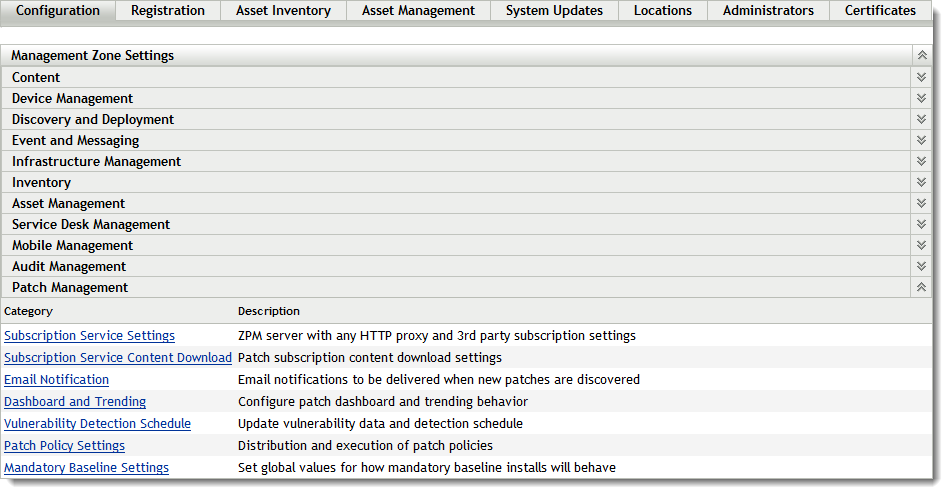Click 'Email notifications to be delivered' description
This screenshot has height=494, width=948.
(x=439, y=380)
